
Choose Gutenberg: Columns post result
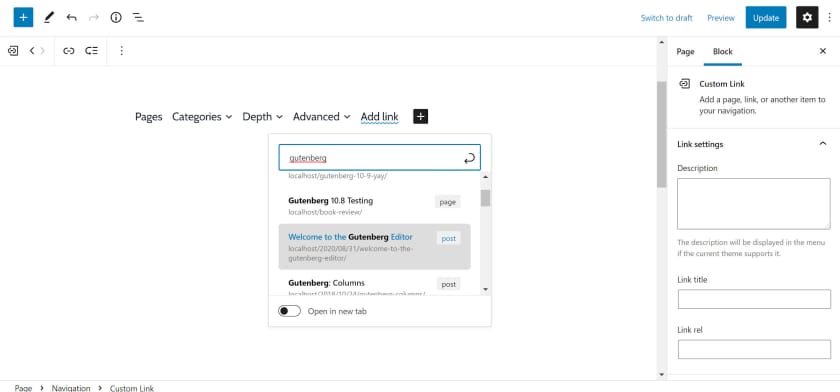(x=374, y=284)
